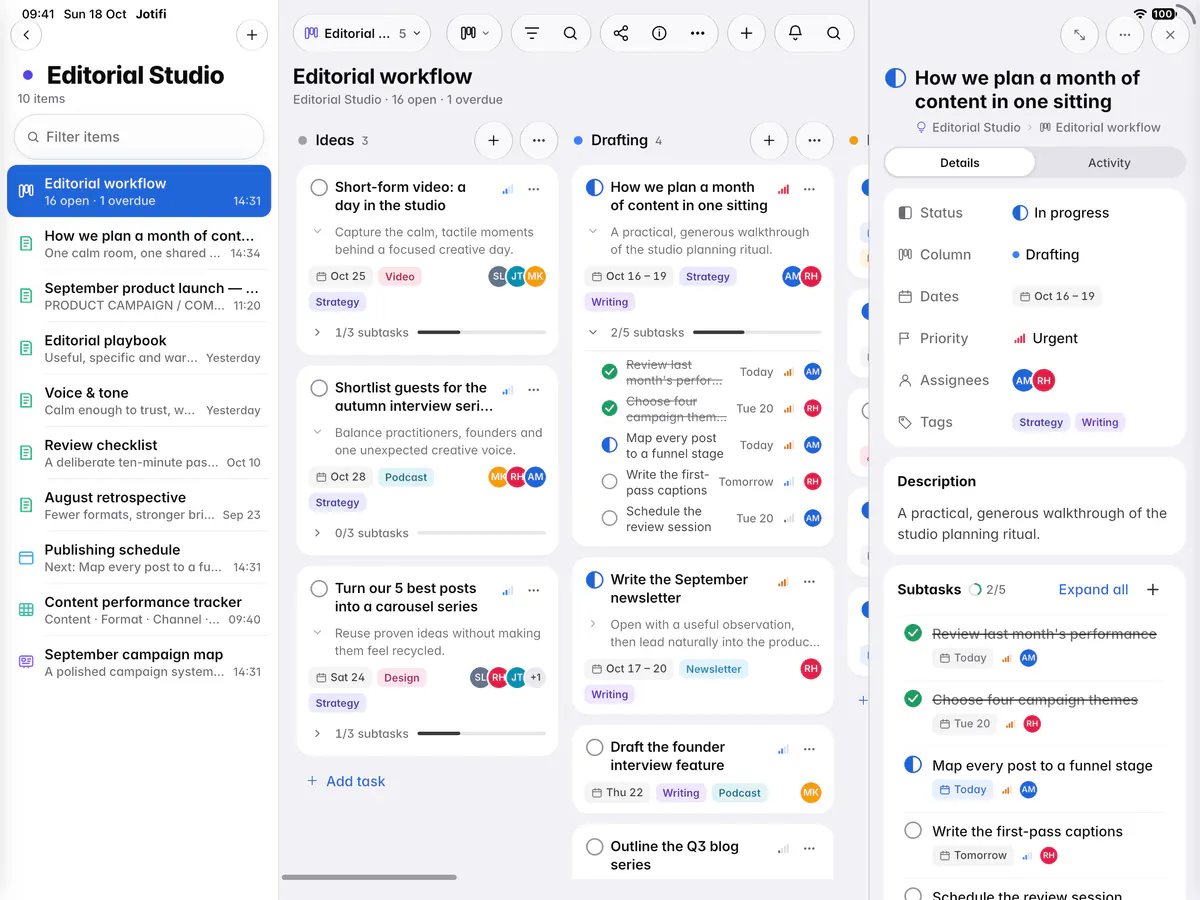Mark Shortlist guests task as complete

point(319,388)
